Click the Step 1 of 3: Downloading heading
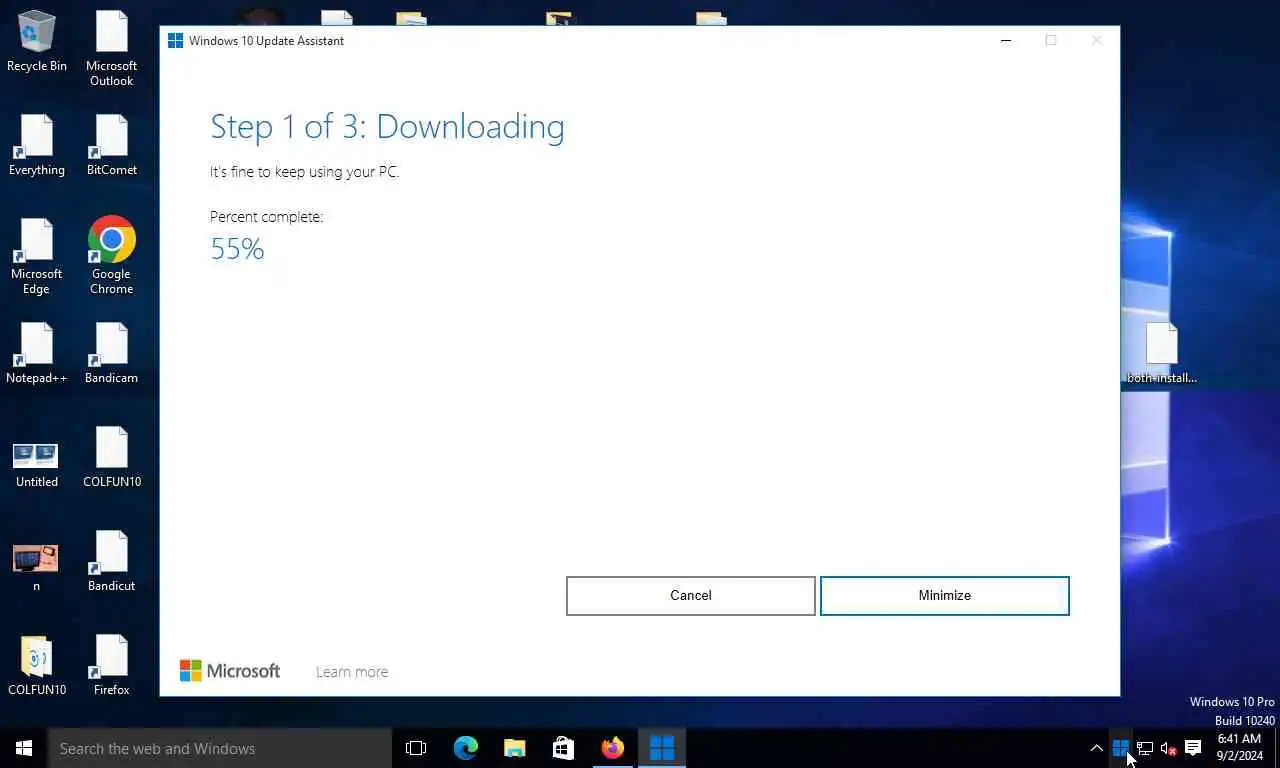This screenshot has width=1280, height=768. (x=387, y=127)
